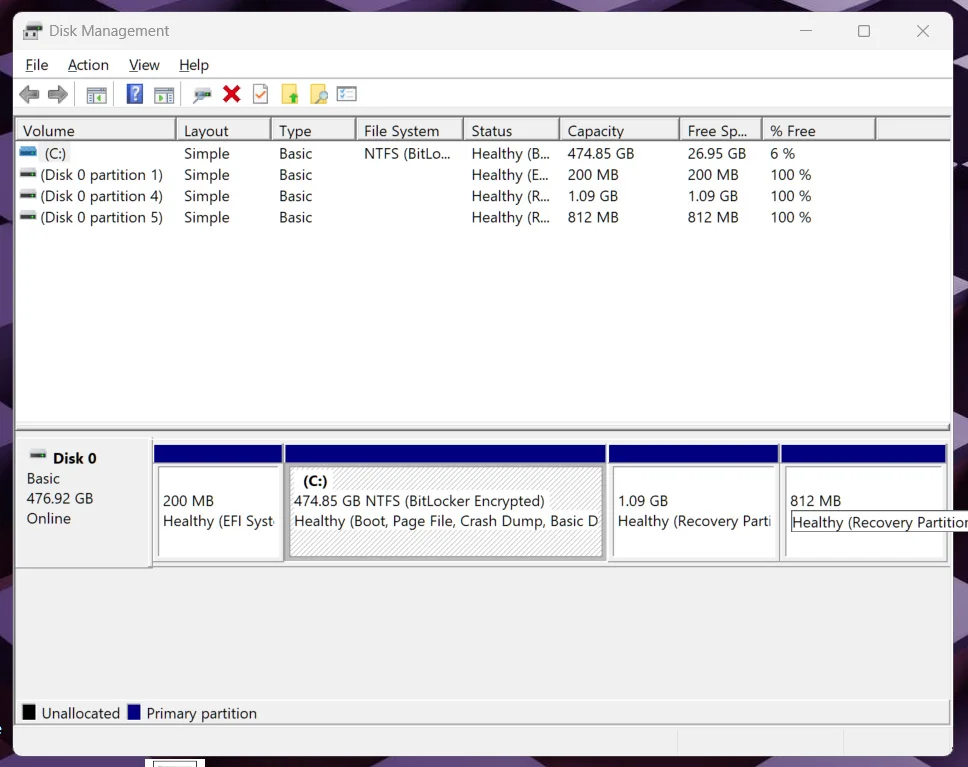
Task: Click the Connect drive toolbar icon
Action: [202, 95]
